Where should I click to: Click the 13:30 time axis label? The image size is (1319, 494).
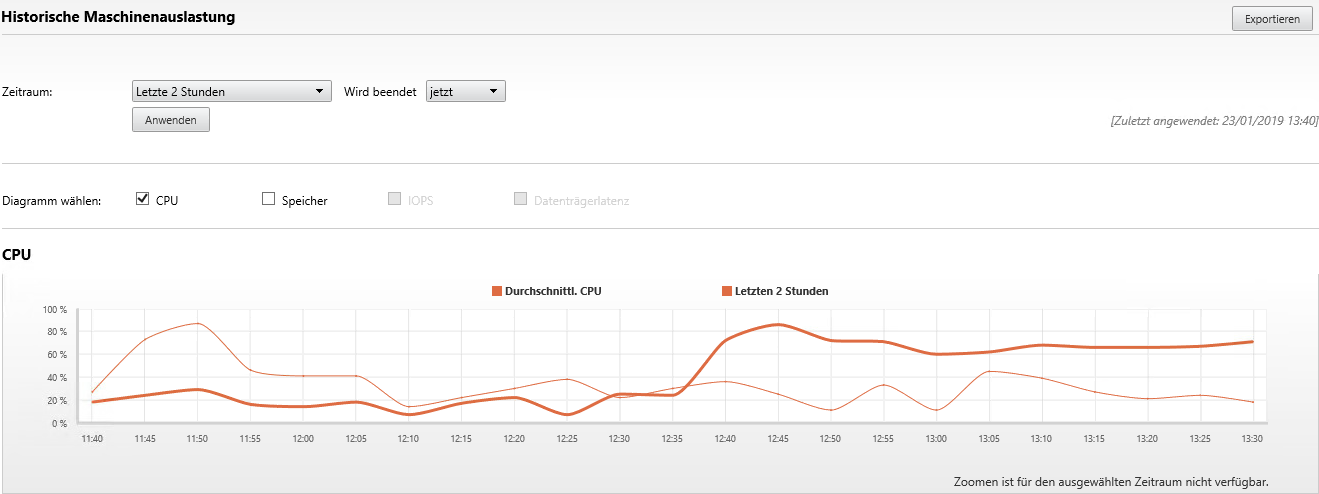click(1251, 438)
